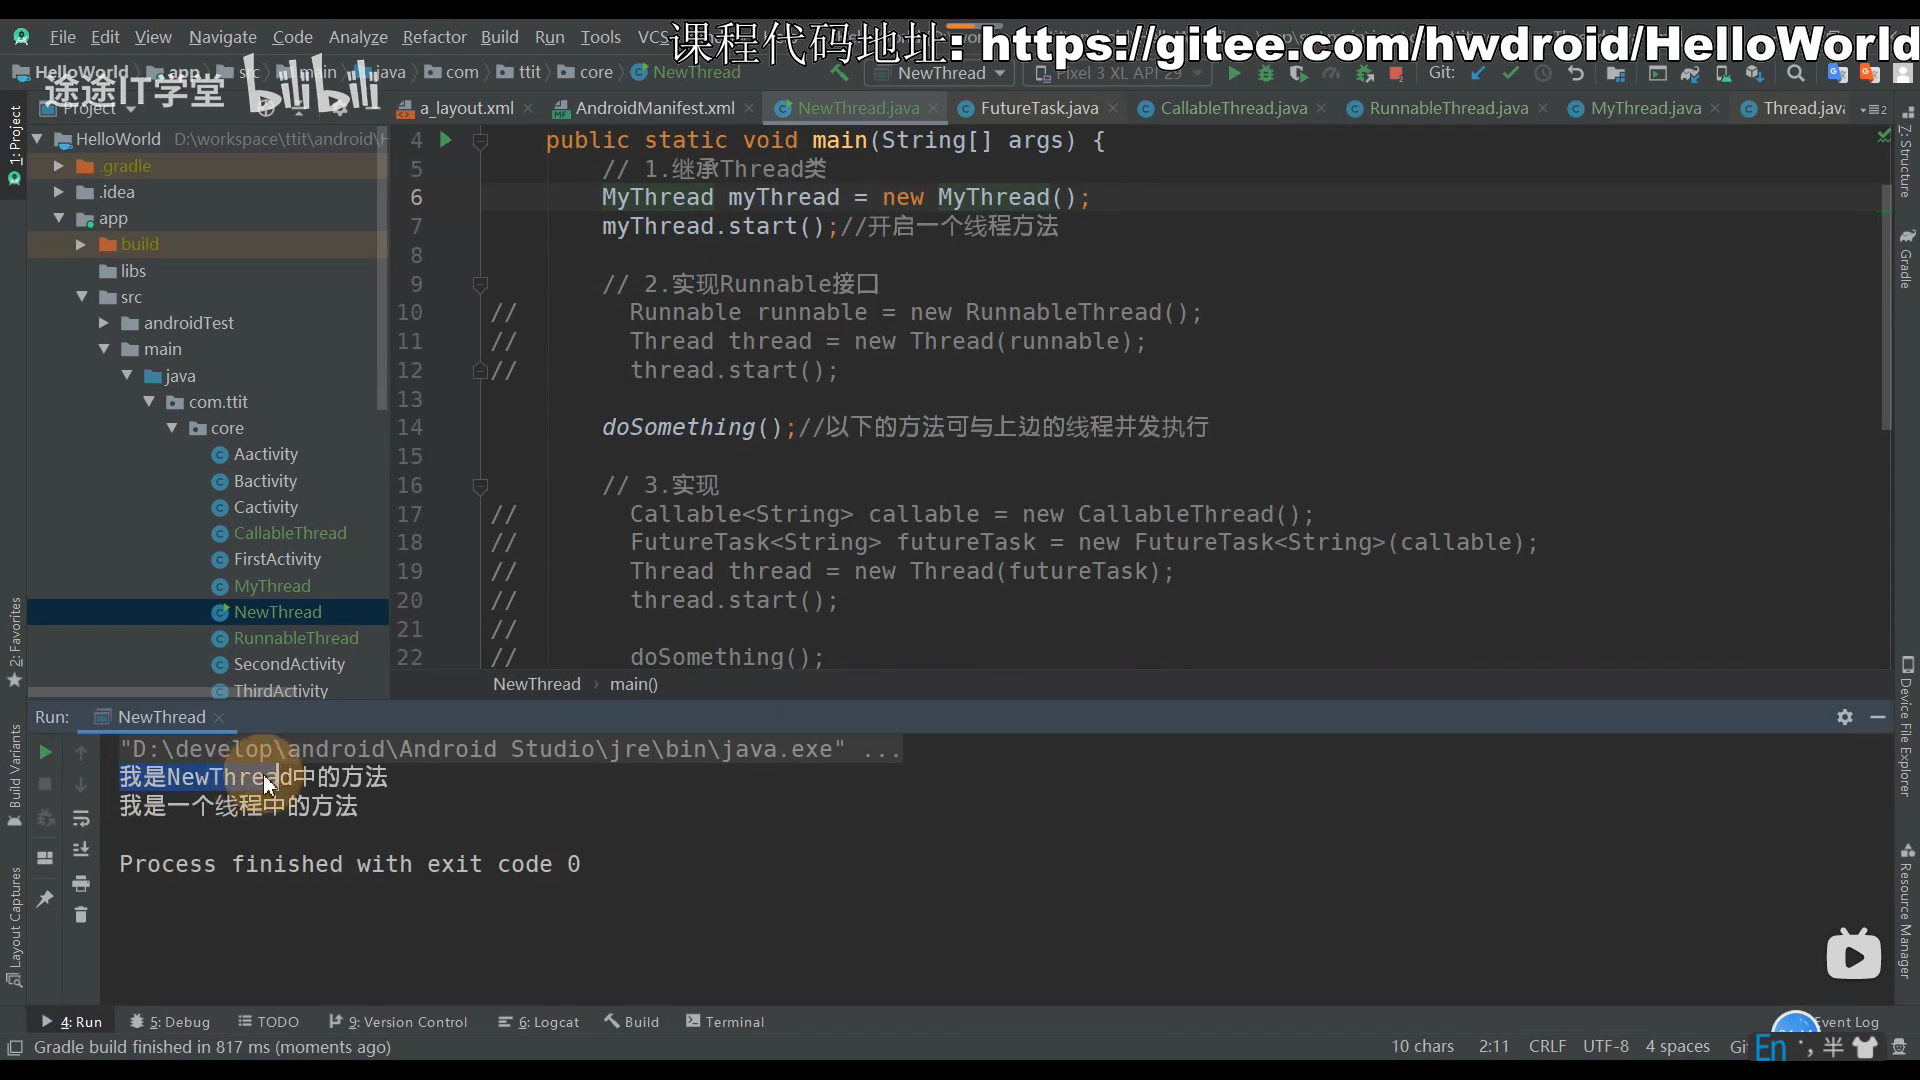Close the NewThread run tab

219,717
